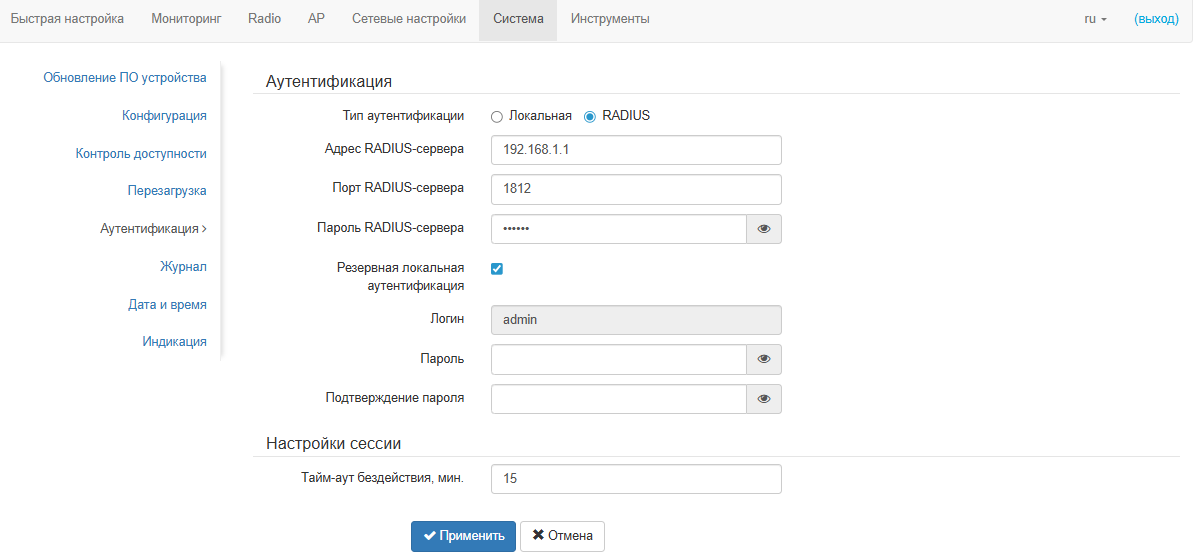Show the RADIUS server password with the eye icon
The height and width of the screenshot is (558, 1193).
coord(764,229)
